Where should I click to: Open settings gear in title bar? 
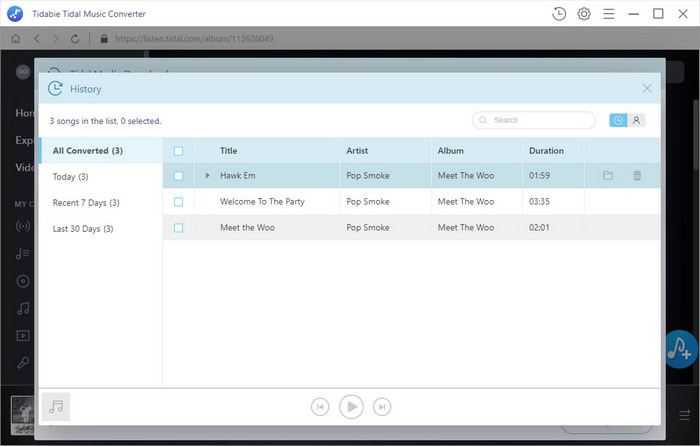(583, 14)
